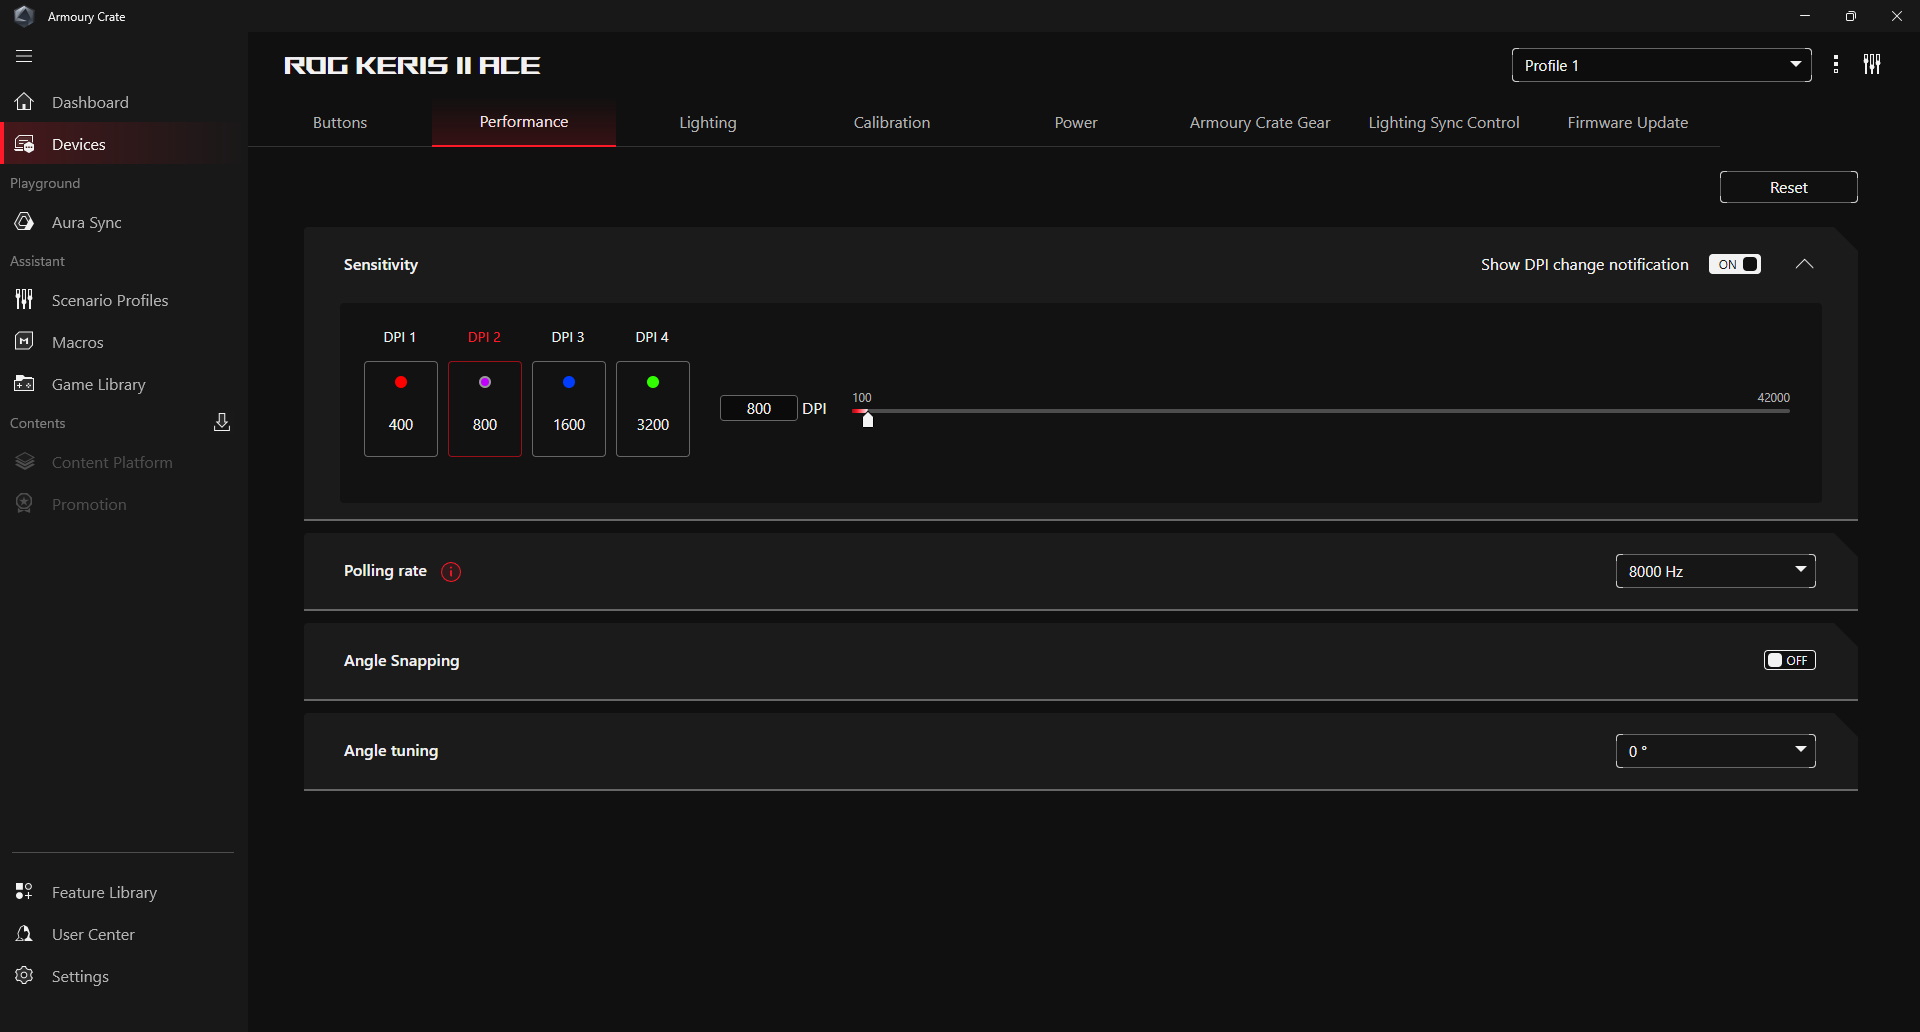The height and width of the screenshot is (1032, 1920).
Task: Open User Center from the sidebar
Action: [124, 934]
